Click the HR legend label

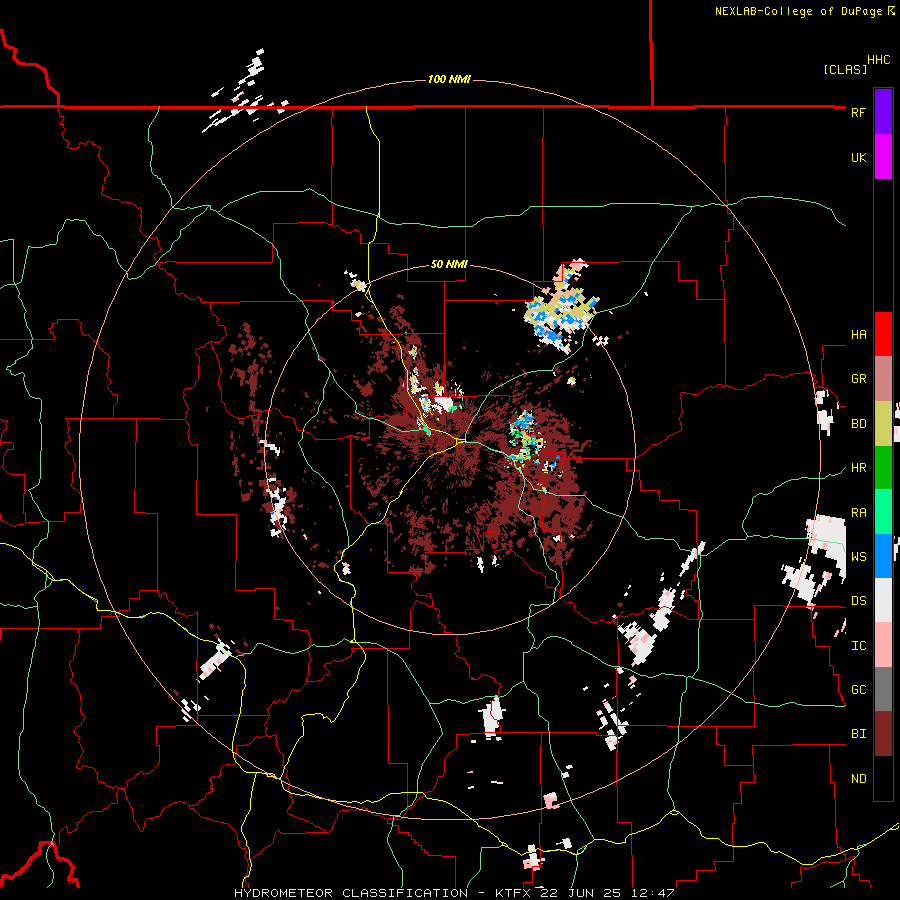858,468
